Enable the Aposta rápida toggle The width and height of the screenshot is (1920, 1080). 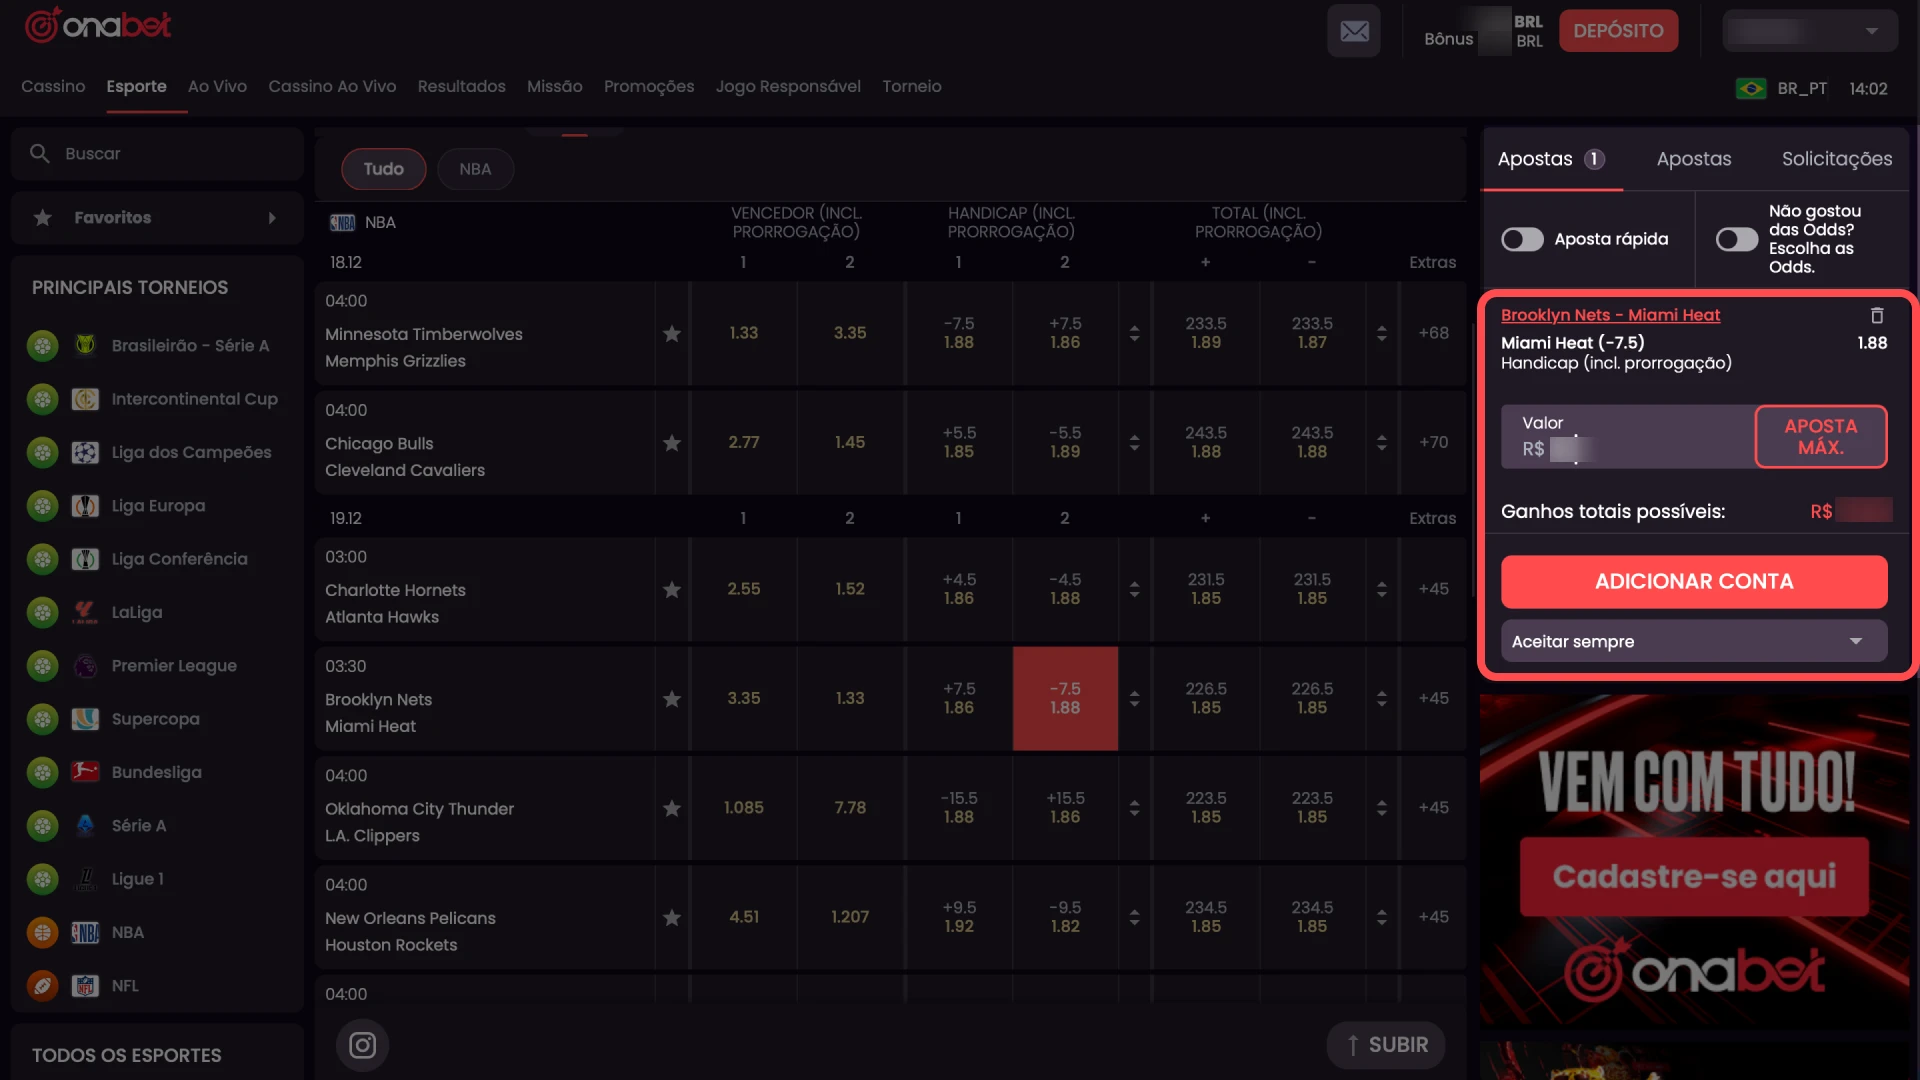pos(1522,240)
